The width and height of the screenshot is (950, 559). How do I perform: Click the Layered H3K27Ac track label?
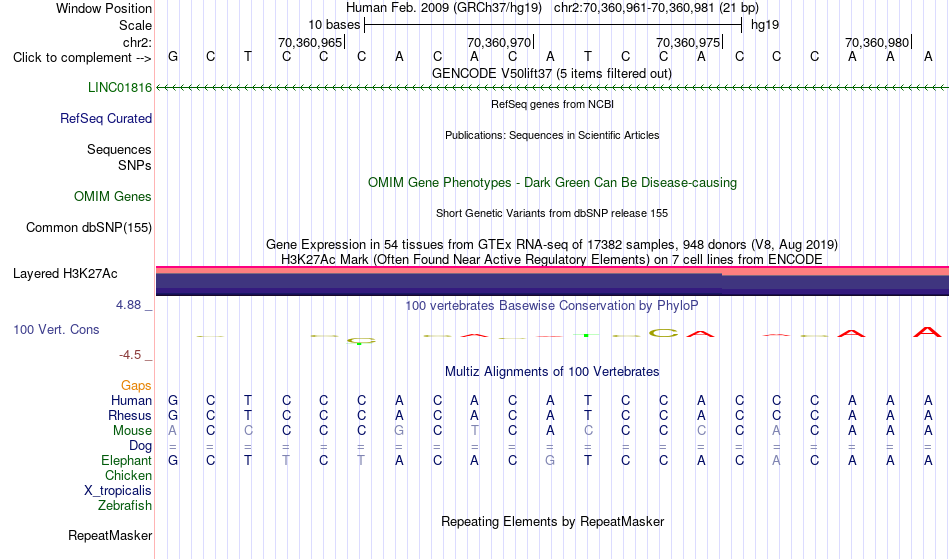click(x=65, y=273)
